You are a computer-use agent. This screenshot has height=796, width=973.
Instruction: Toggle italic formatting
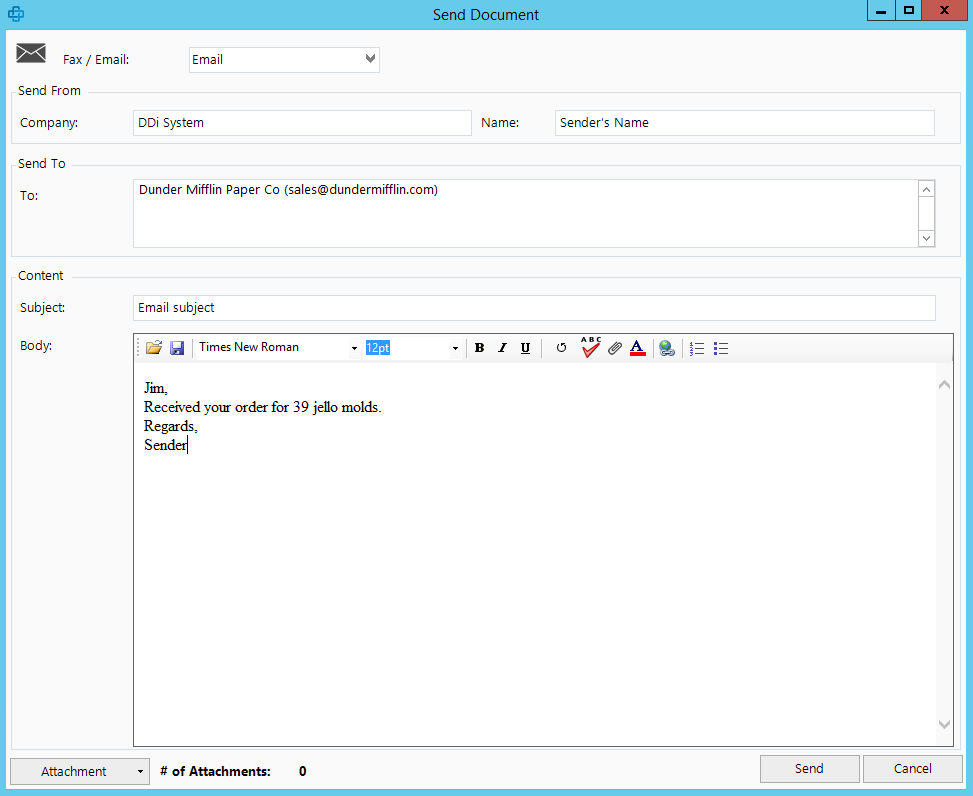click(x=502, y=347)
